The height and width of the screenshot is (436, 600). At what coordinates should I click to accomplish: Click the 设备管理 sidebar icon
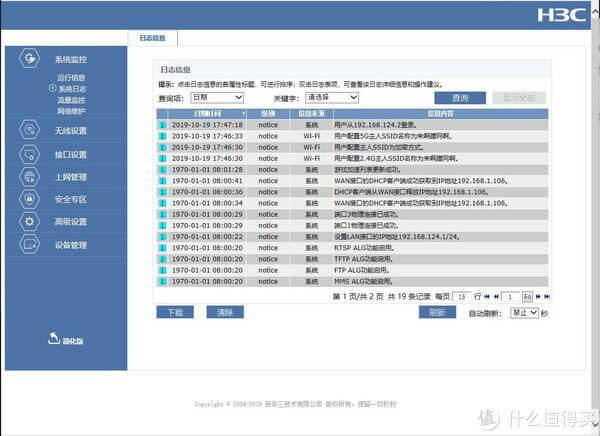(31, 245)
